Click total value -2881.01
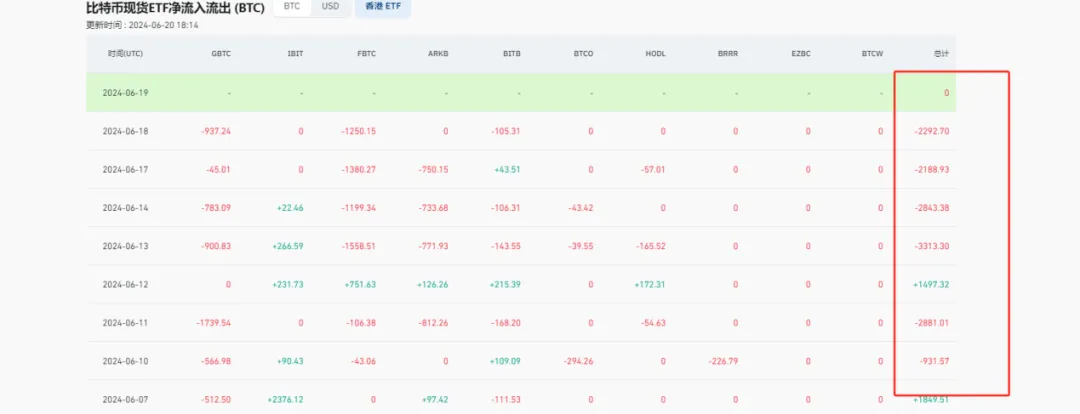The height and width of the screenshot is (414, 1080). coord(933,322)
